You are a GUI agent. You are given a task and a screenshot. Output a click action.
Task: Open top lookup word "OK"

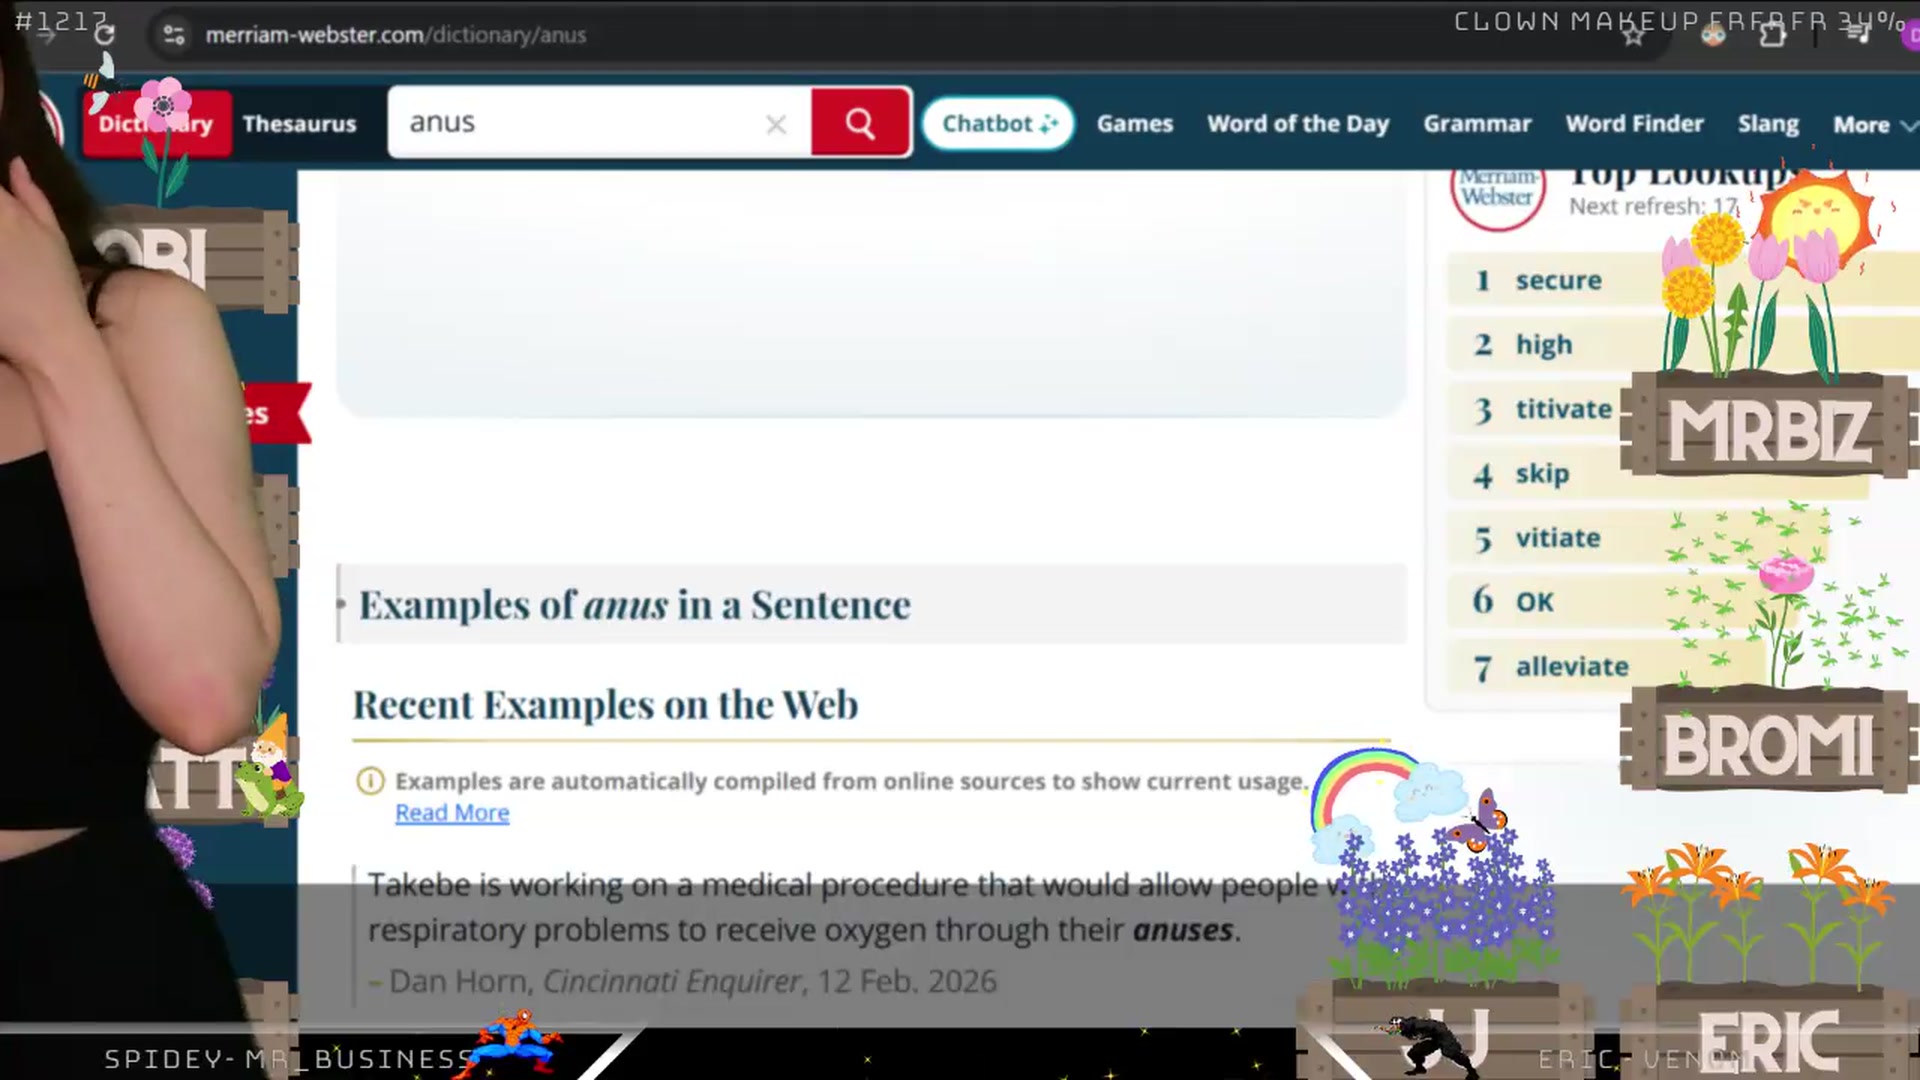(x=1534, y=602)
